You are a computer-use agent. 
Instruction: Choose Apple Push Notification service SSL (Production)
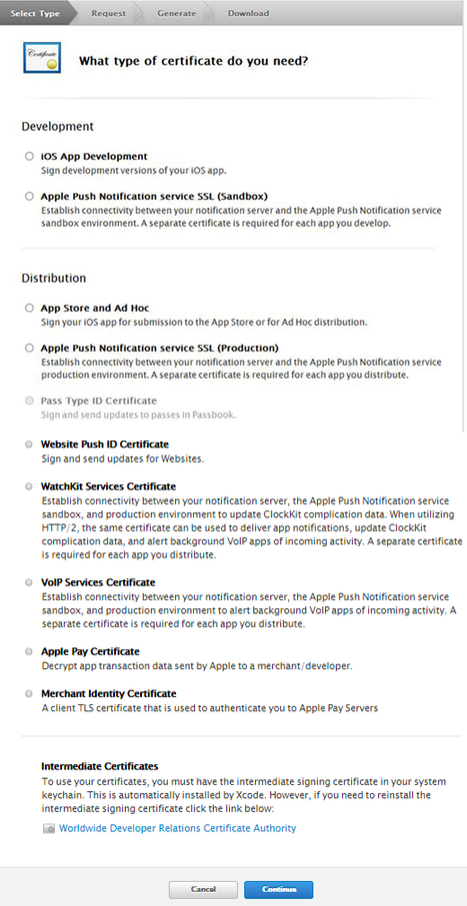click(x=29, y=348)
